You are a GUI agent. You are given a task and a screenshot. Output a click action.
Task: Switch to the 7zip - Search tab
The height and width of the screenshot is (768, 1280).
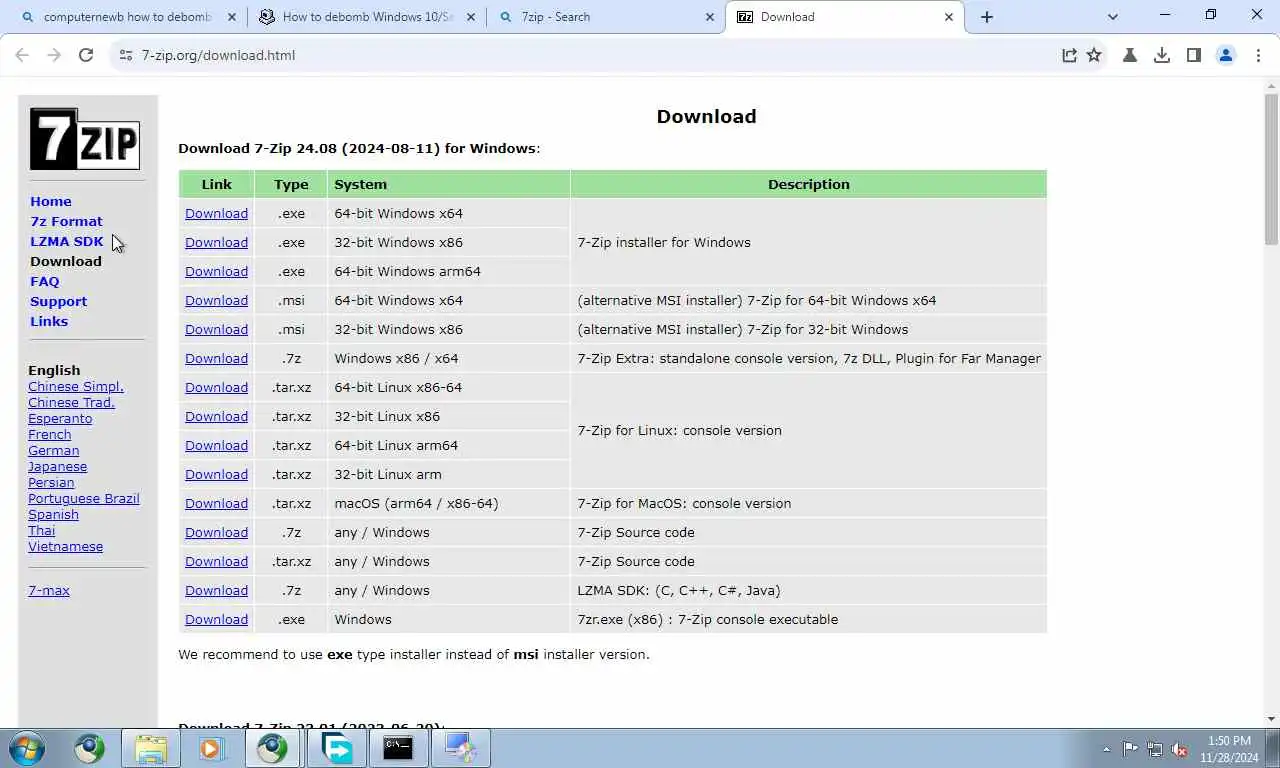604,17
